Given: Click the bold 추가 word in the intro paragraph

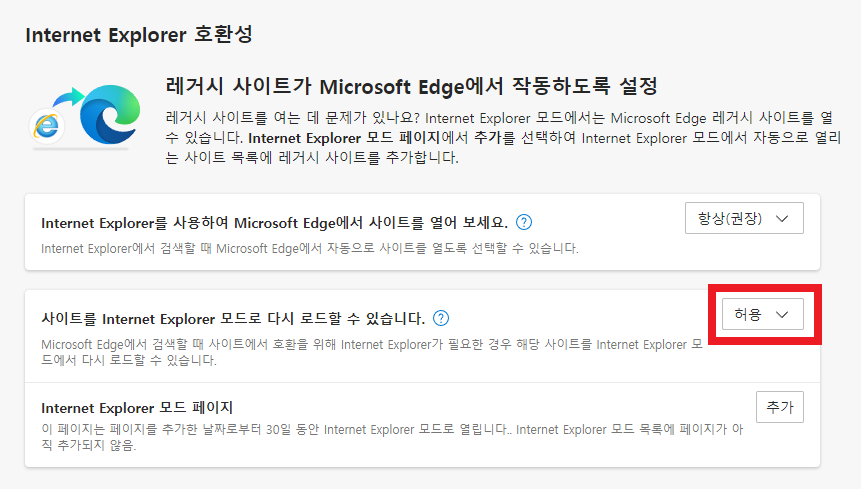Looking at the screenshot, I should [x=487, y=138].
